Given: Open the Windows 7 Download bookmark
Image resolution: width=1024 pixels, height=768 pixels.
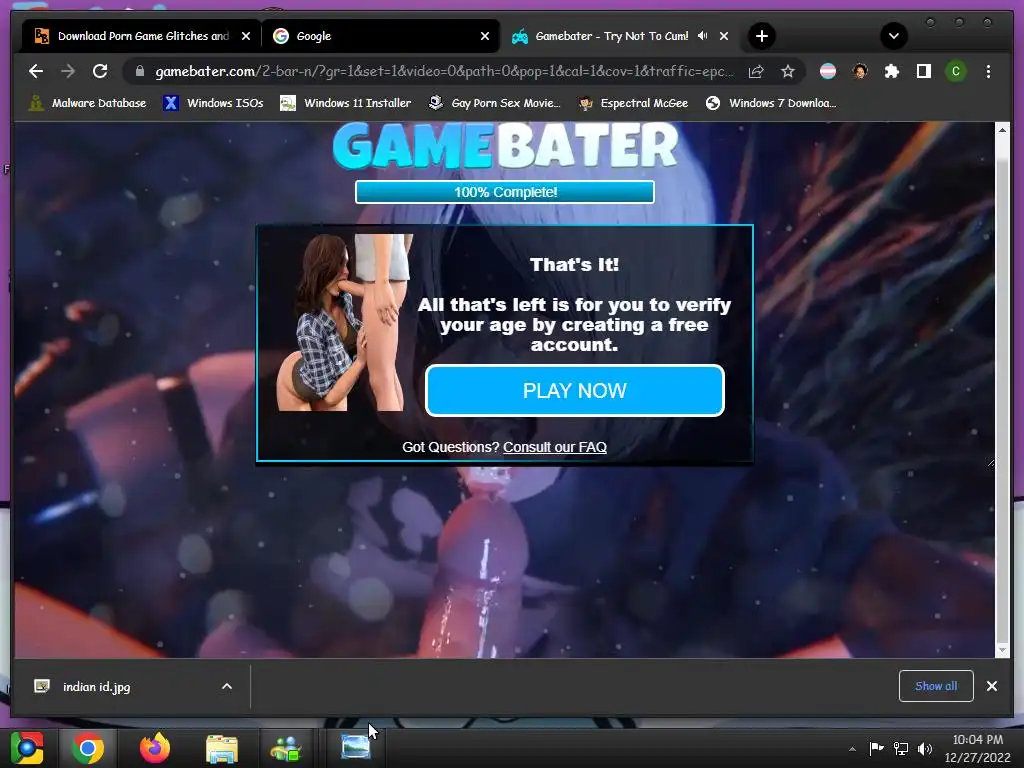Looking at the screenshot, I should point(771,103).
